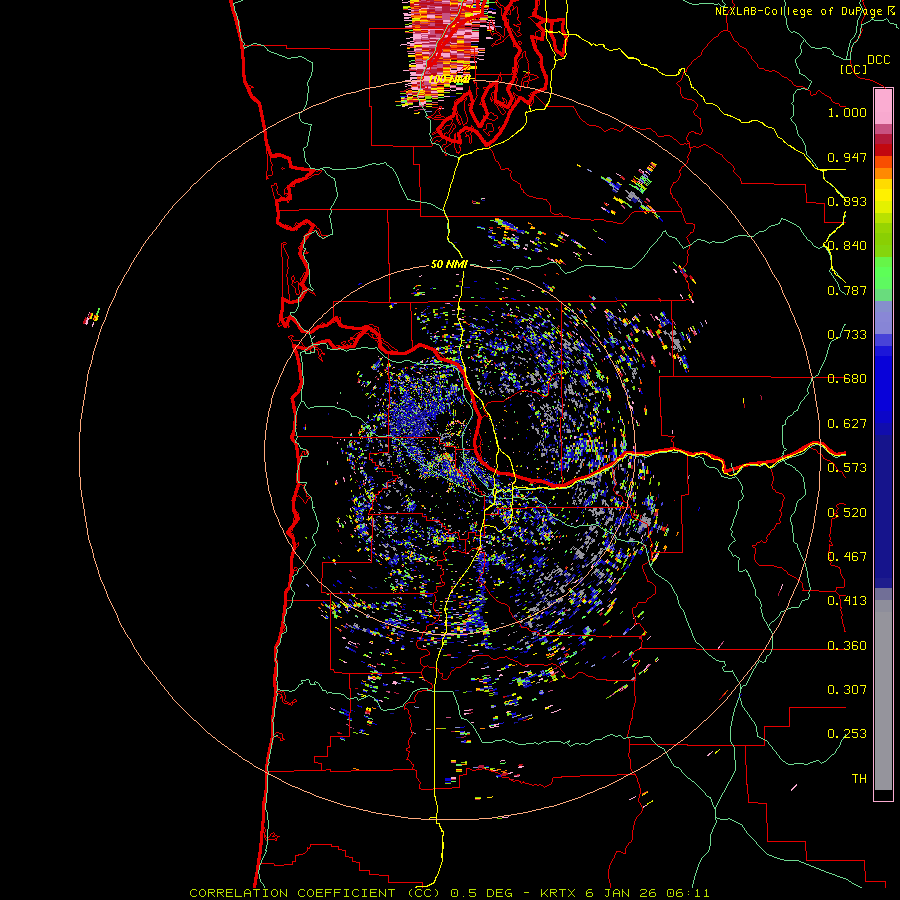Select the 0.413 scale value
Image resolution: width=900 pixels, height=900 pixels.
(847, 601)
